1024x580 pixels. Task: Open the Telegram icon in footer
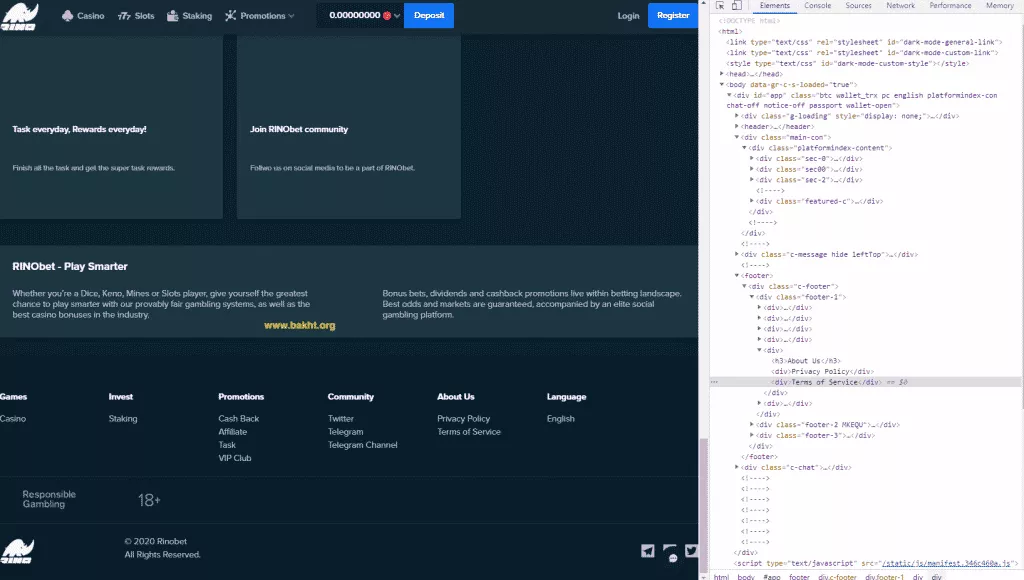[x=648, y=551]
